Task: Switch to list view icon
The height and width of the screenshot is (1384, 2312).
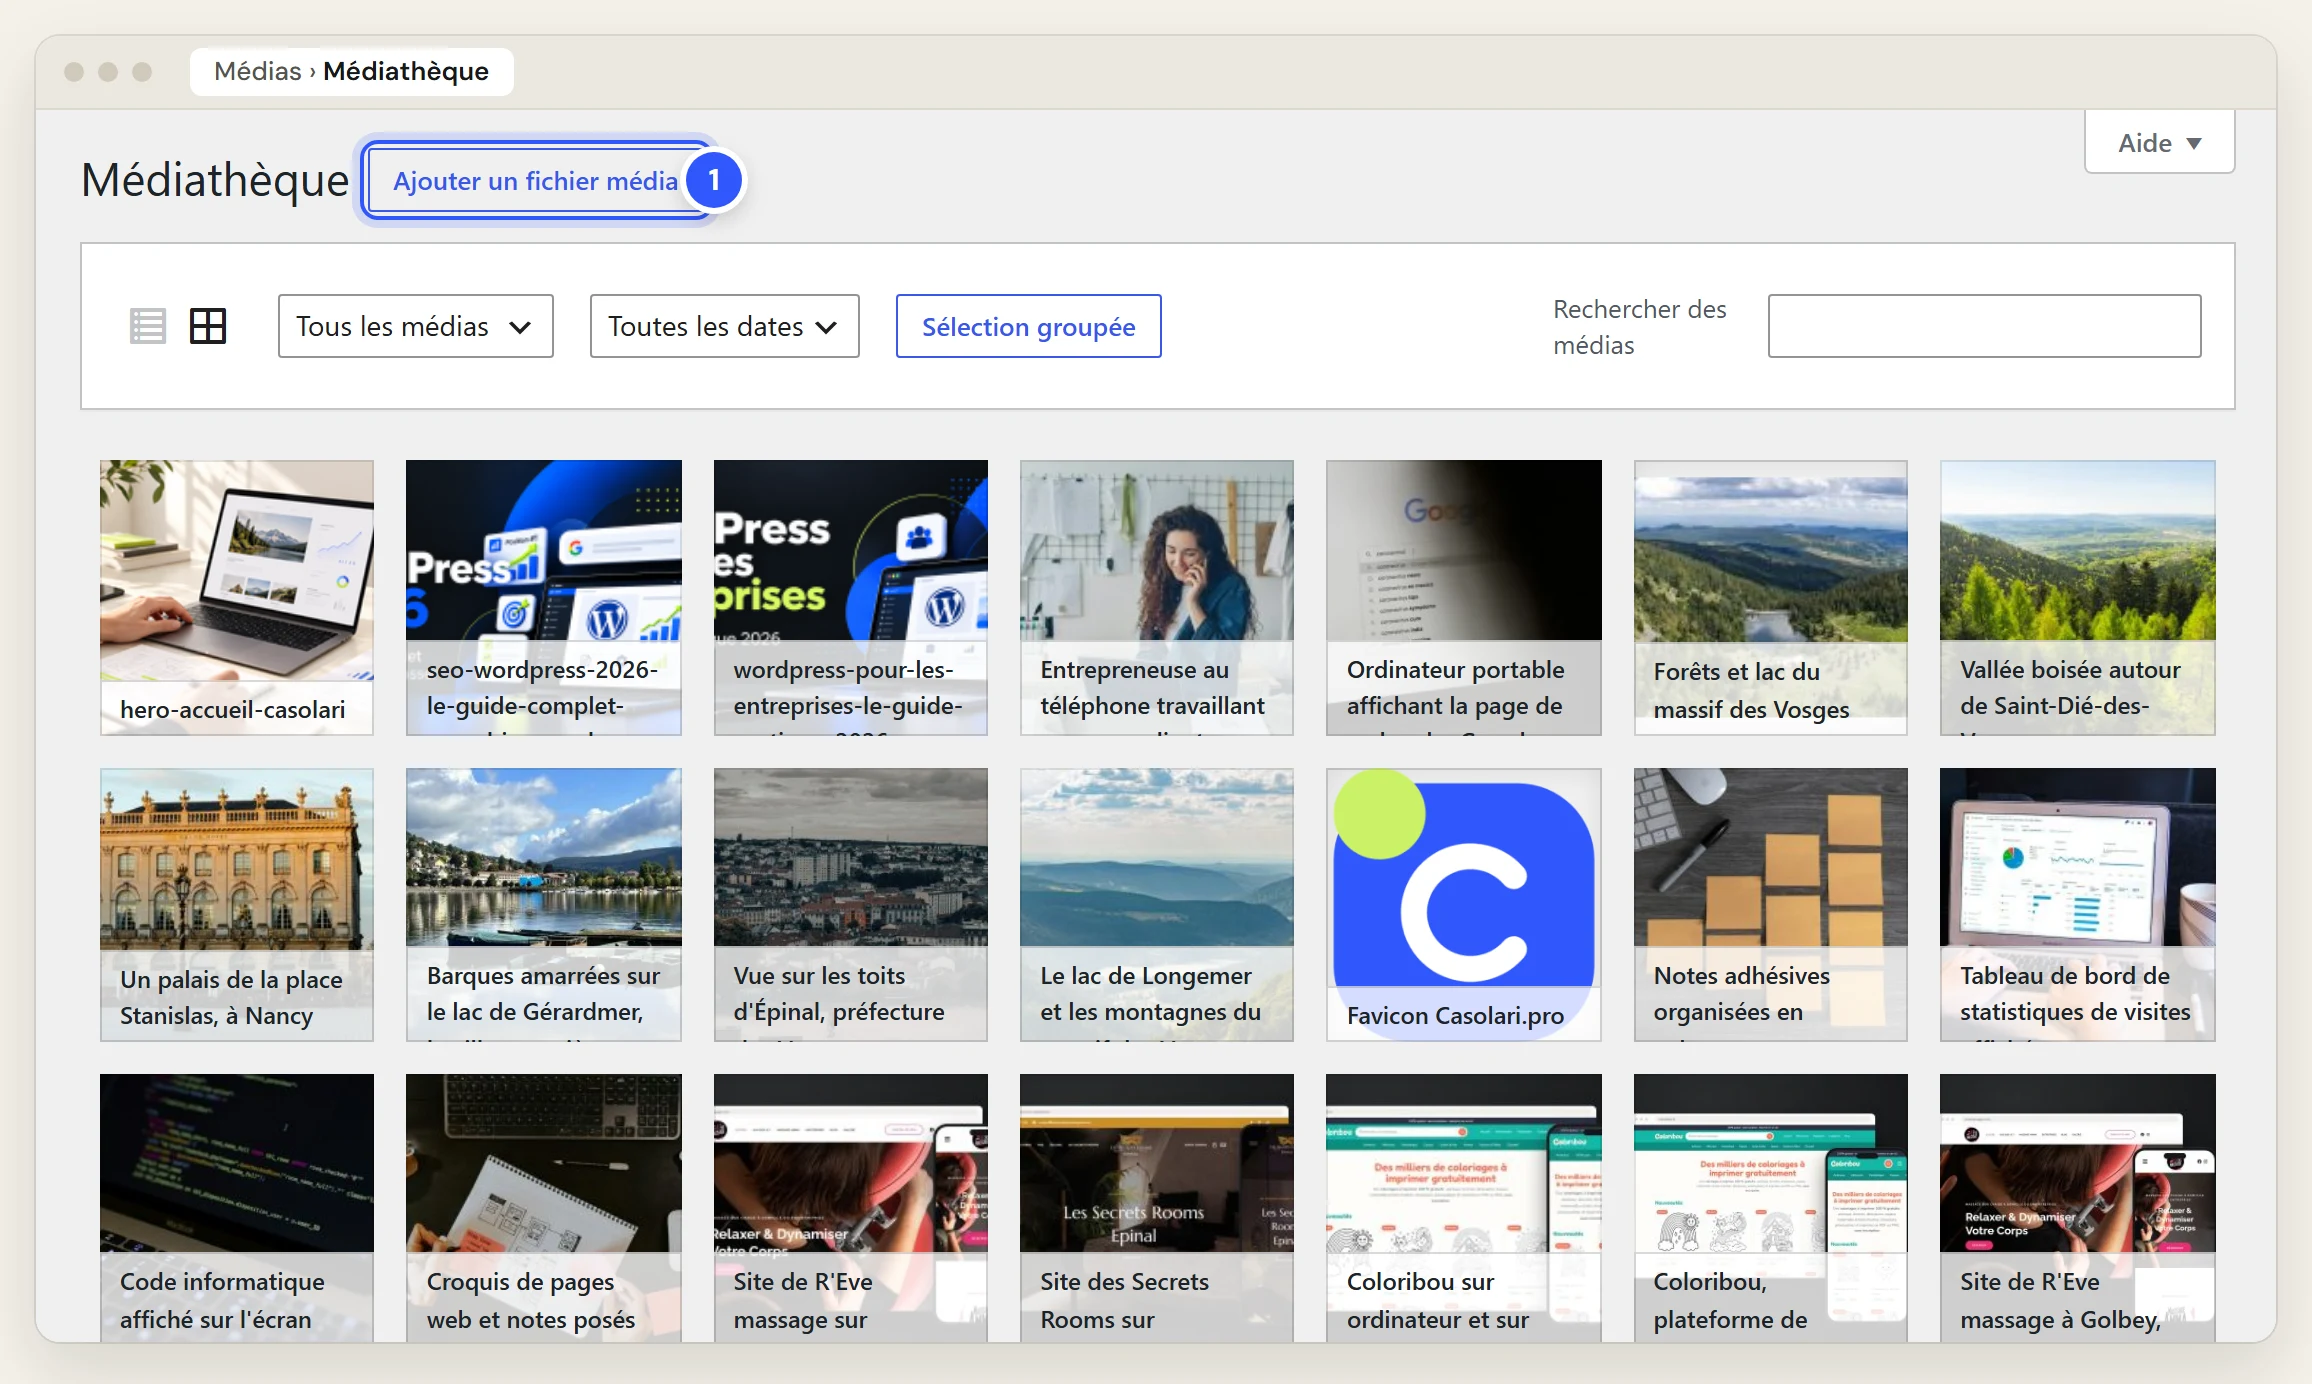Action: tap(148, 326)
